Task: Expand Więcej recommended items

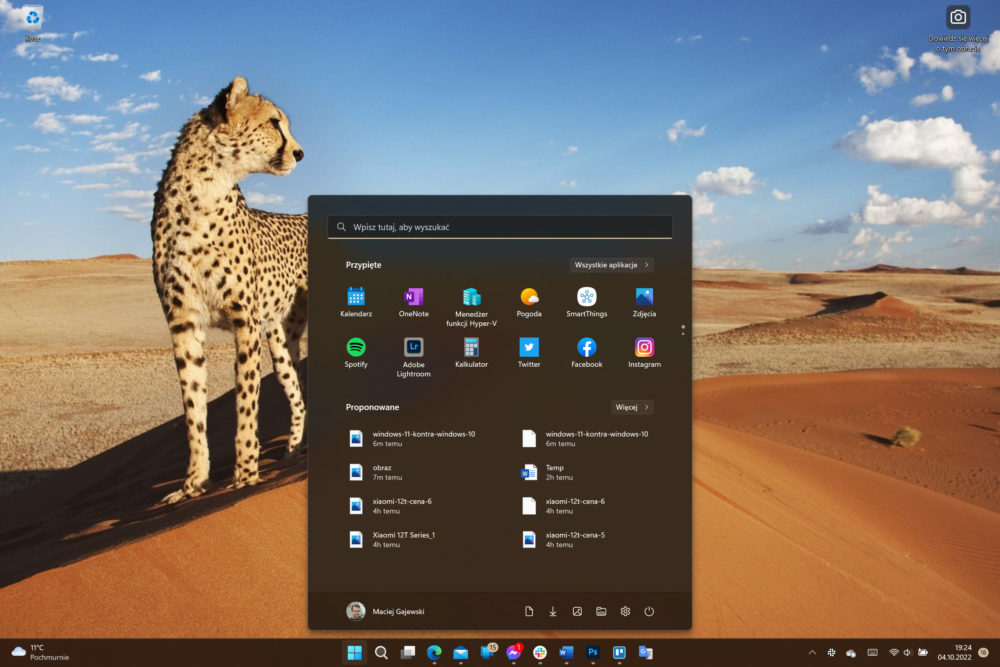Action: click(x=632, y=407)
